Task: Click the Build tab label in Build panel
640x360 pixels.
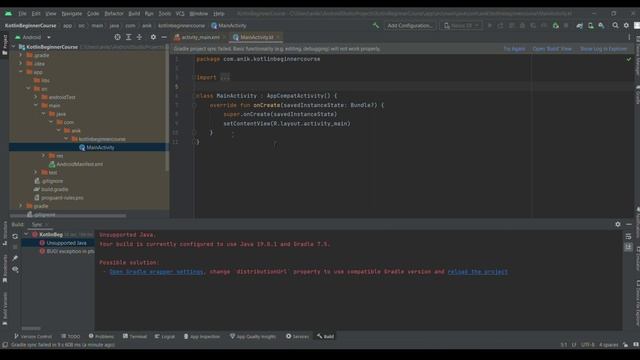Action: pyautogui.click(x=18, y=224)
